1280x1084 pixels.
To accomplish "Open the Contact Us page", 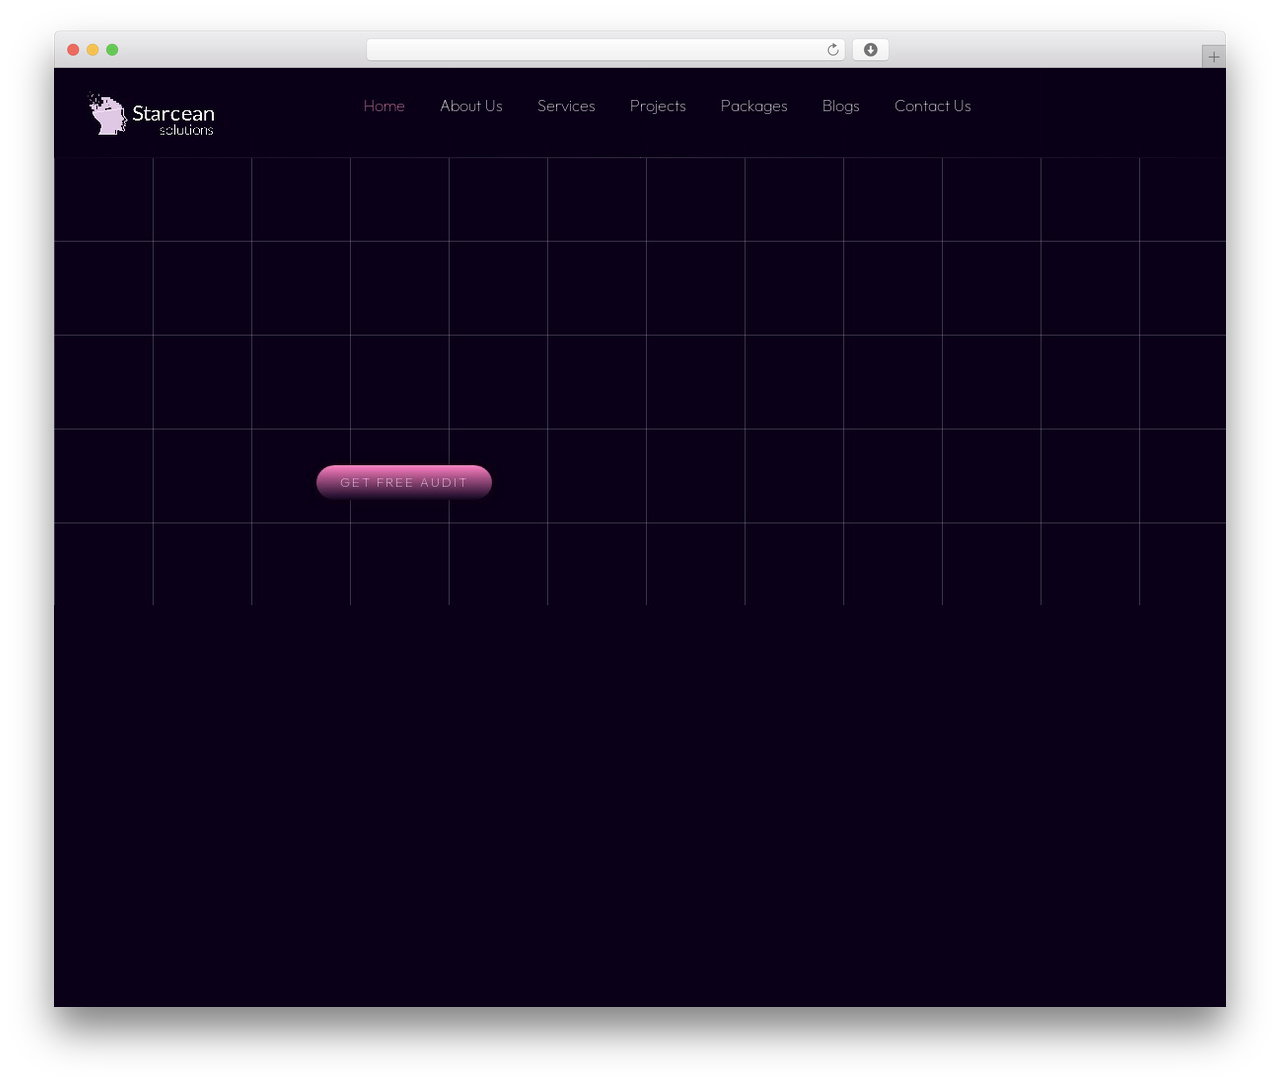I will [x=933, y=106].
